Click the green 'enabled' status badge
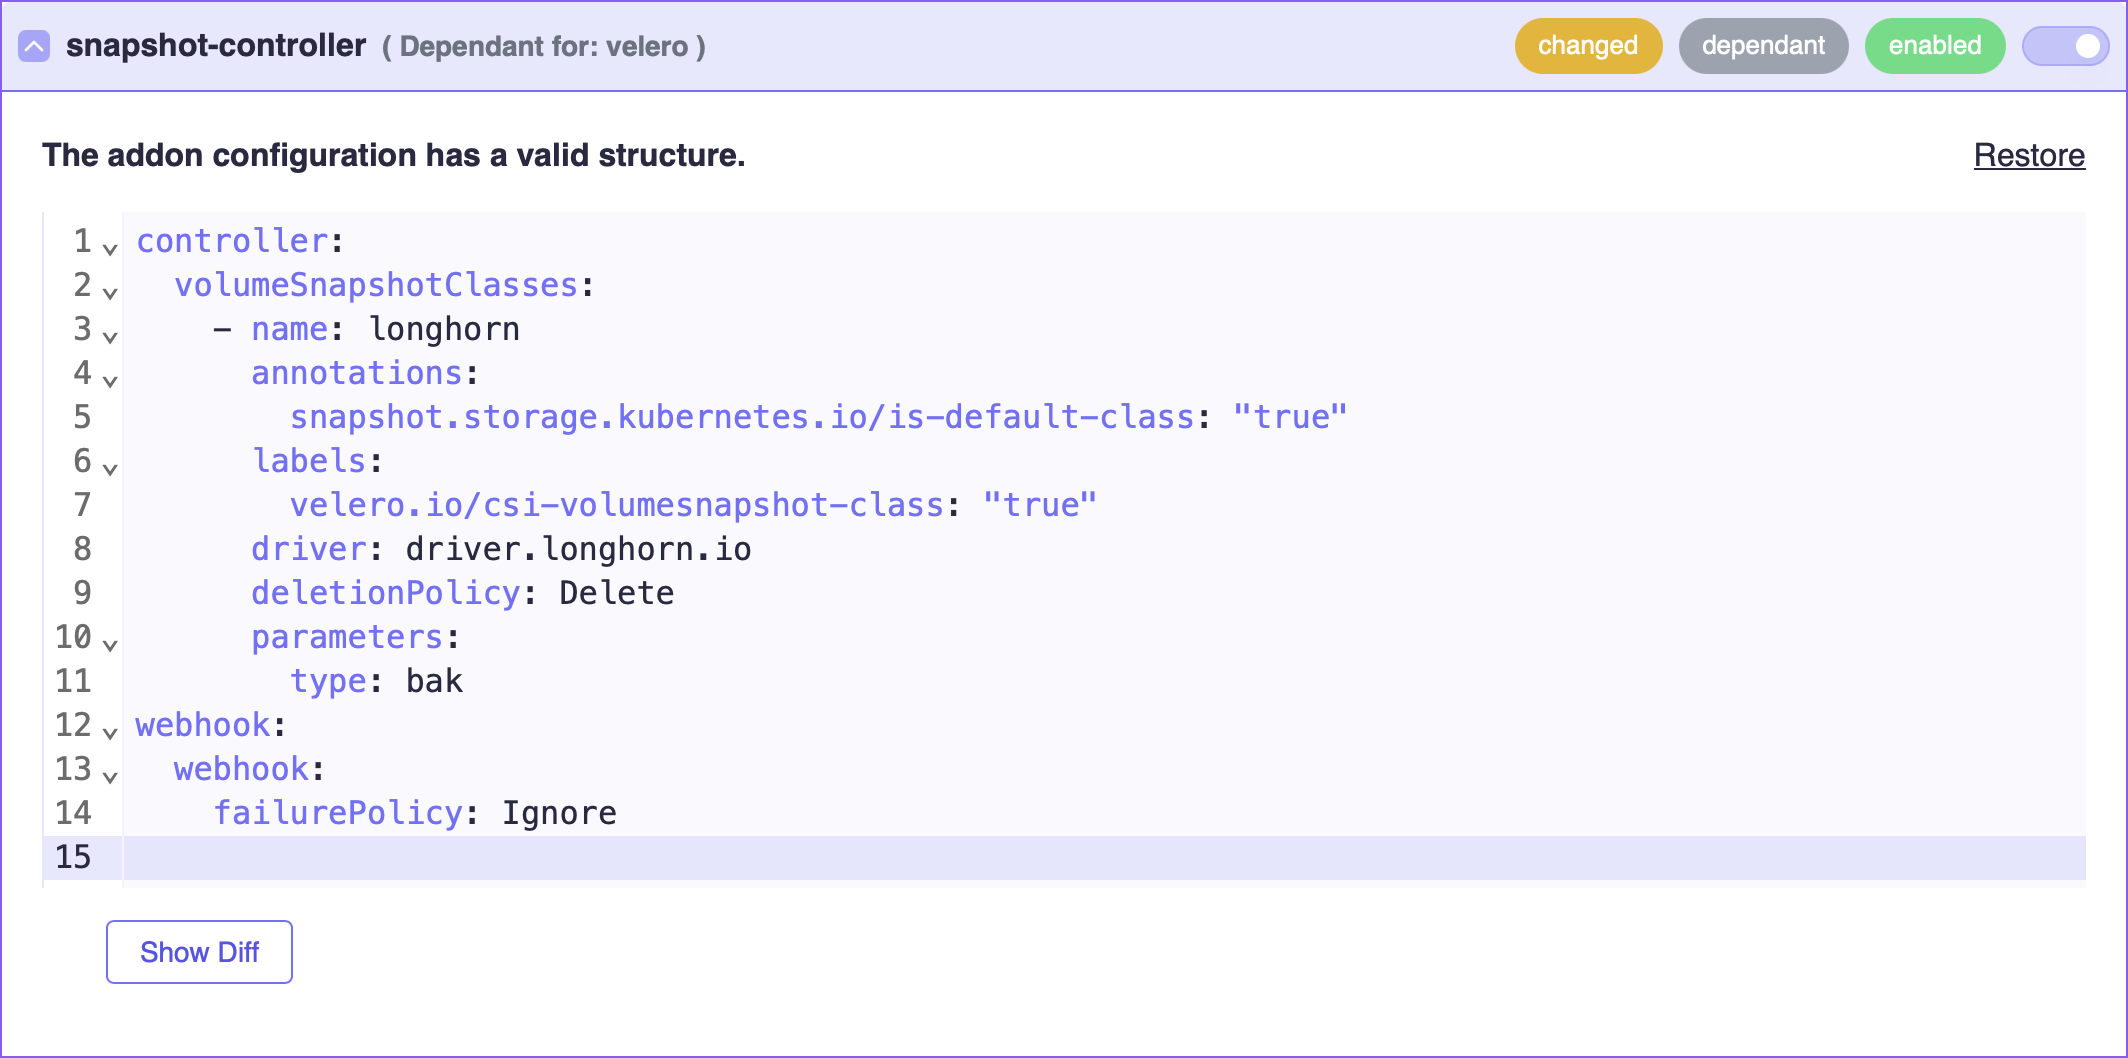Viewport: 2128px width, 1058px height. click(x=1934, y=46)
